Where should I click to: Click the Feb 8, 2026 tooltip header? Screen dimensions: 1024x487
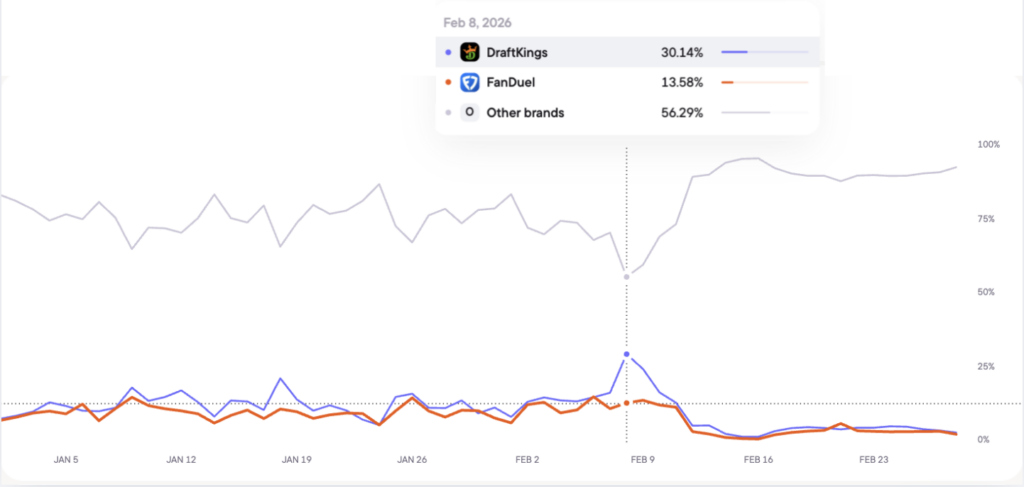tap(479, 22)
